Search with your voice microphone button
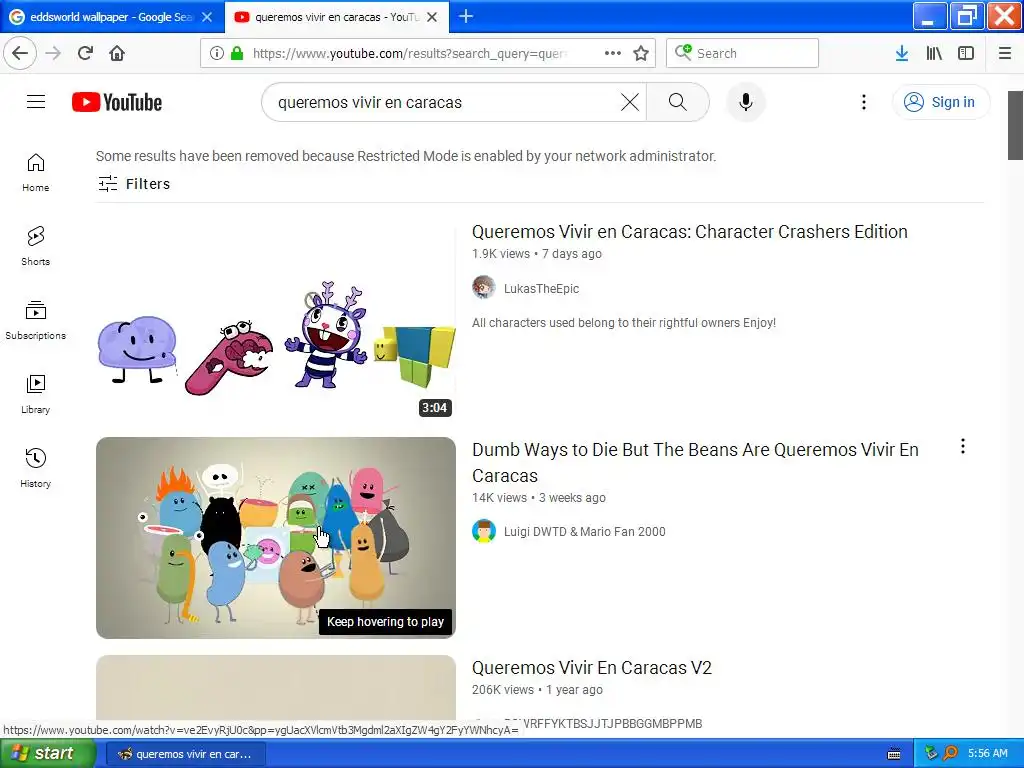1024x768 pixels. 745,102
